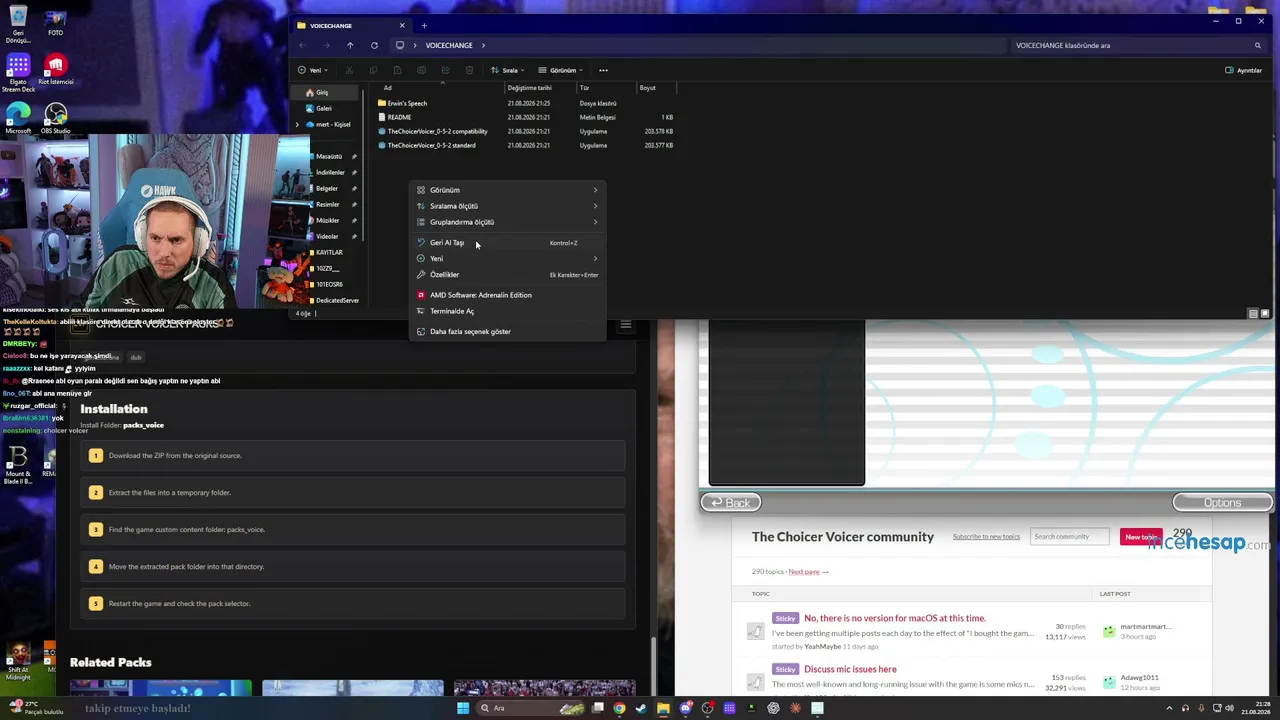Open the three-dots more options in Explorer
Screen dimensions: 1280x720
pyautogui.click(x=603, y=70)
